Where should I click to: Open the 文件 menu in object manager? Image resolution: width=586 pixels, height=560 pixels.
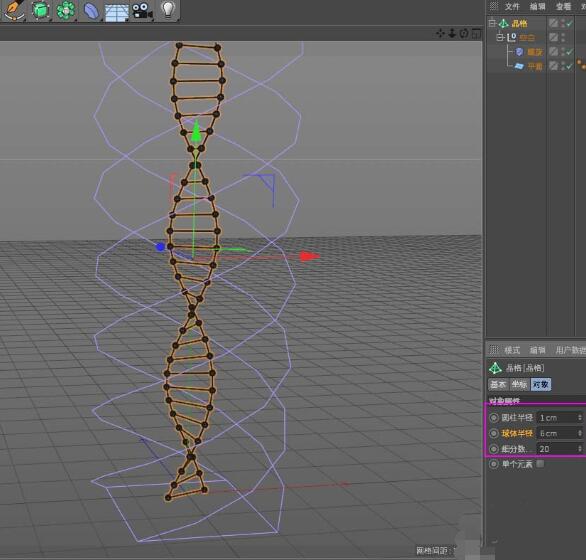click(512, 6)
